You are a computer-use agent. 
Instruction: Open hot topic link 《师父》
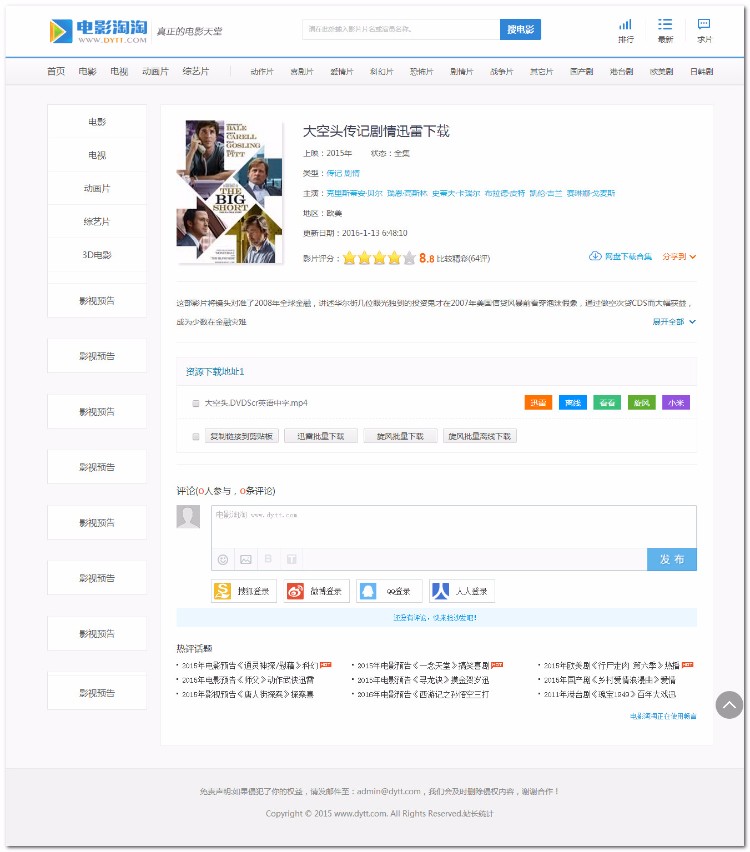[248, 679]
